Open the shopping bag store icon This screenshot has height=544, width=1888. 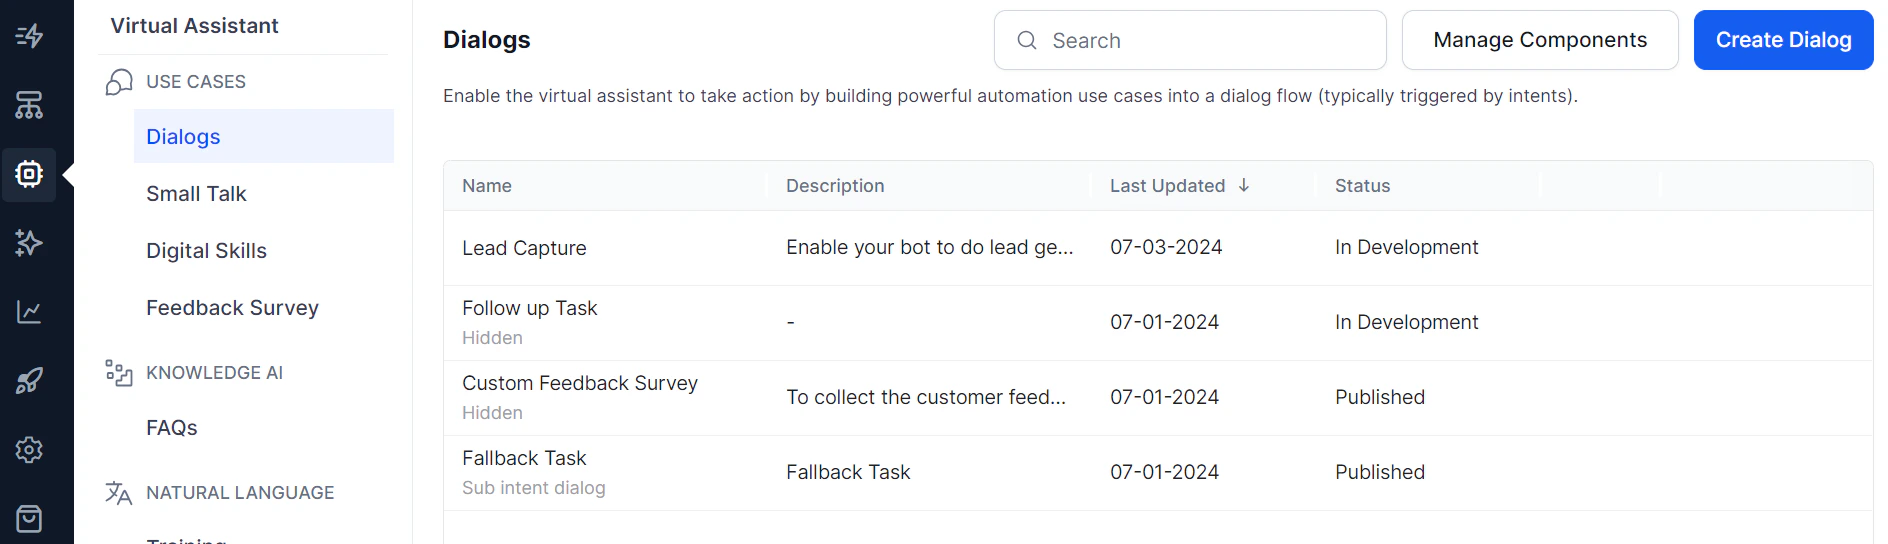click(x=29, y=519)
